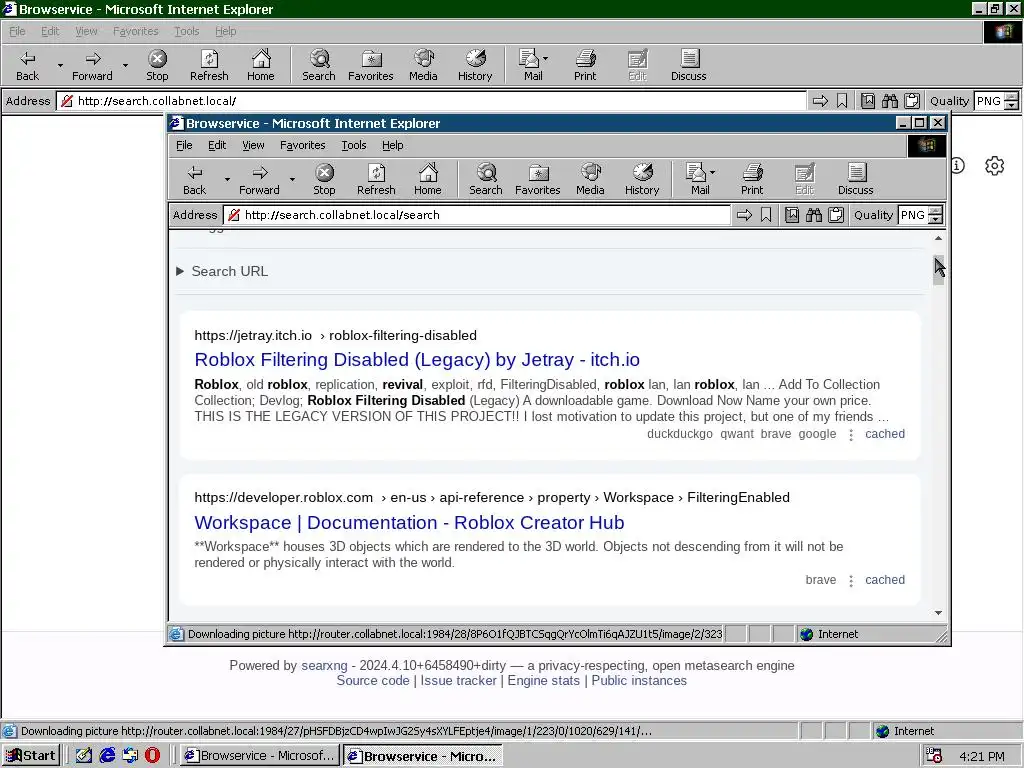
Task: Click the inner window address field
Action: [x=477, y=215]
